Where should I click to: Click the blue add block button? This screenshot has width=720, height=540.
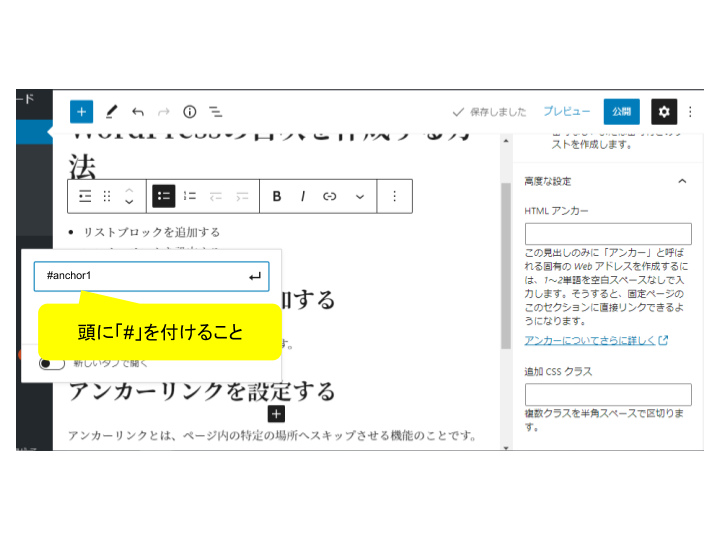point(81,112)
